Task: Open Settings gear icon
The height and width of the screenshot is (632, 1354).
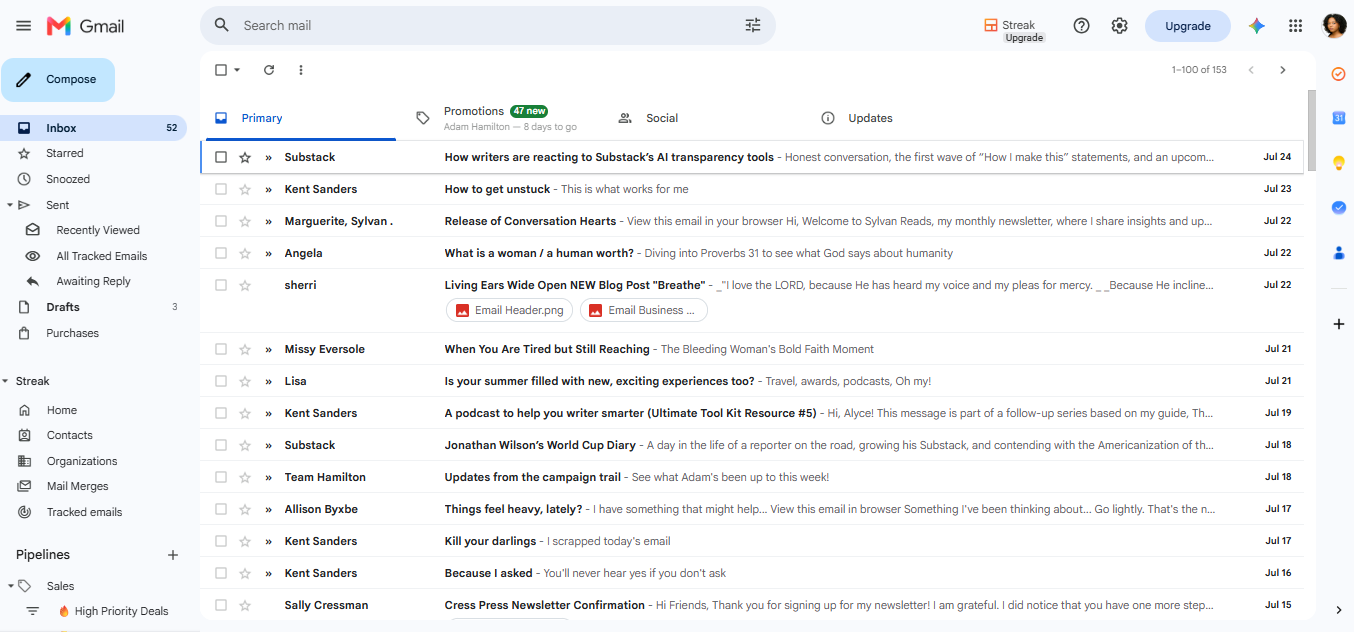Action: [1120, 26]
